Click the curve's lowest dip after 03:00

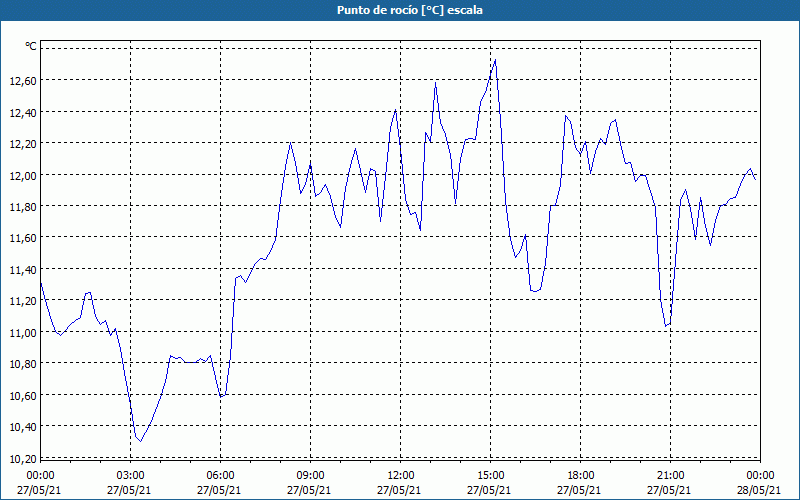click(140, 441)
